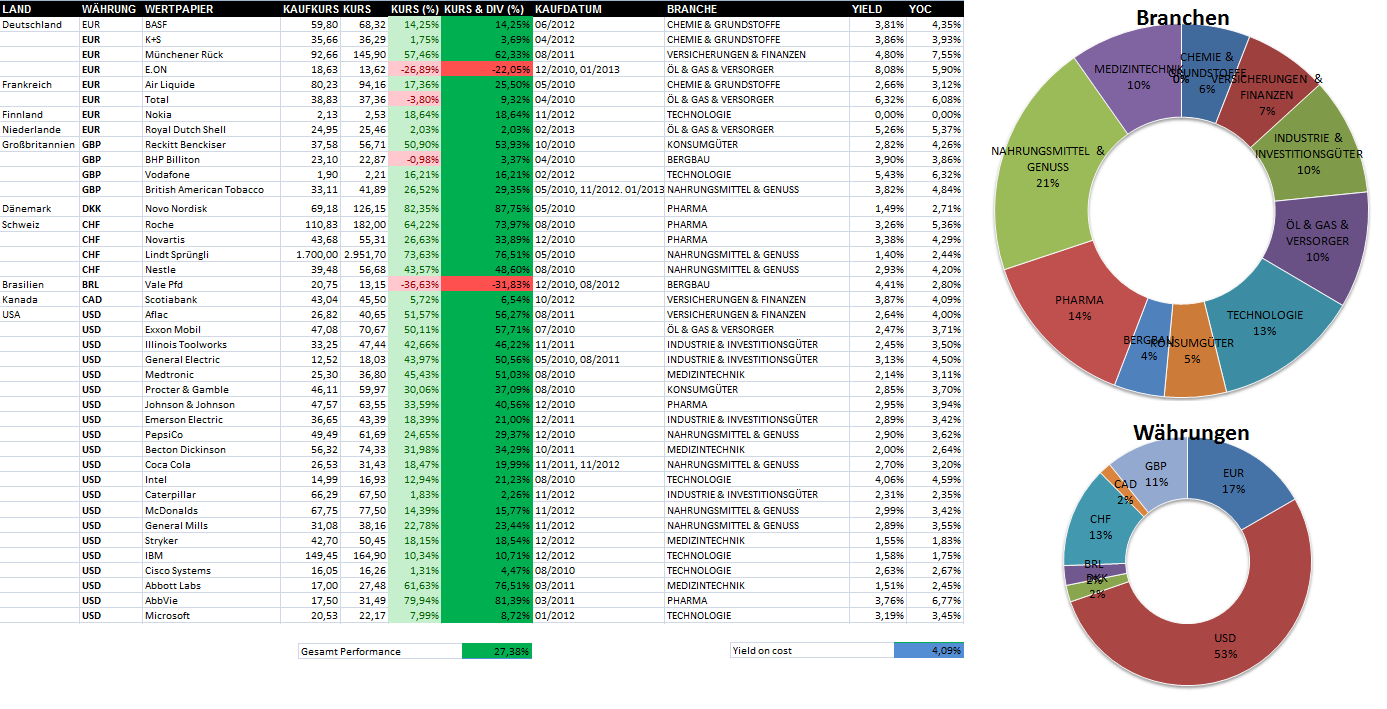Screen dimensions: 1387x709
Task: Click the Münchener Rück cell
Action: pos(210,54)
